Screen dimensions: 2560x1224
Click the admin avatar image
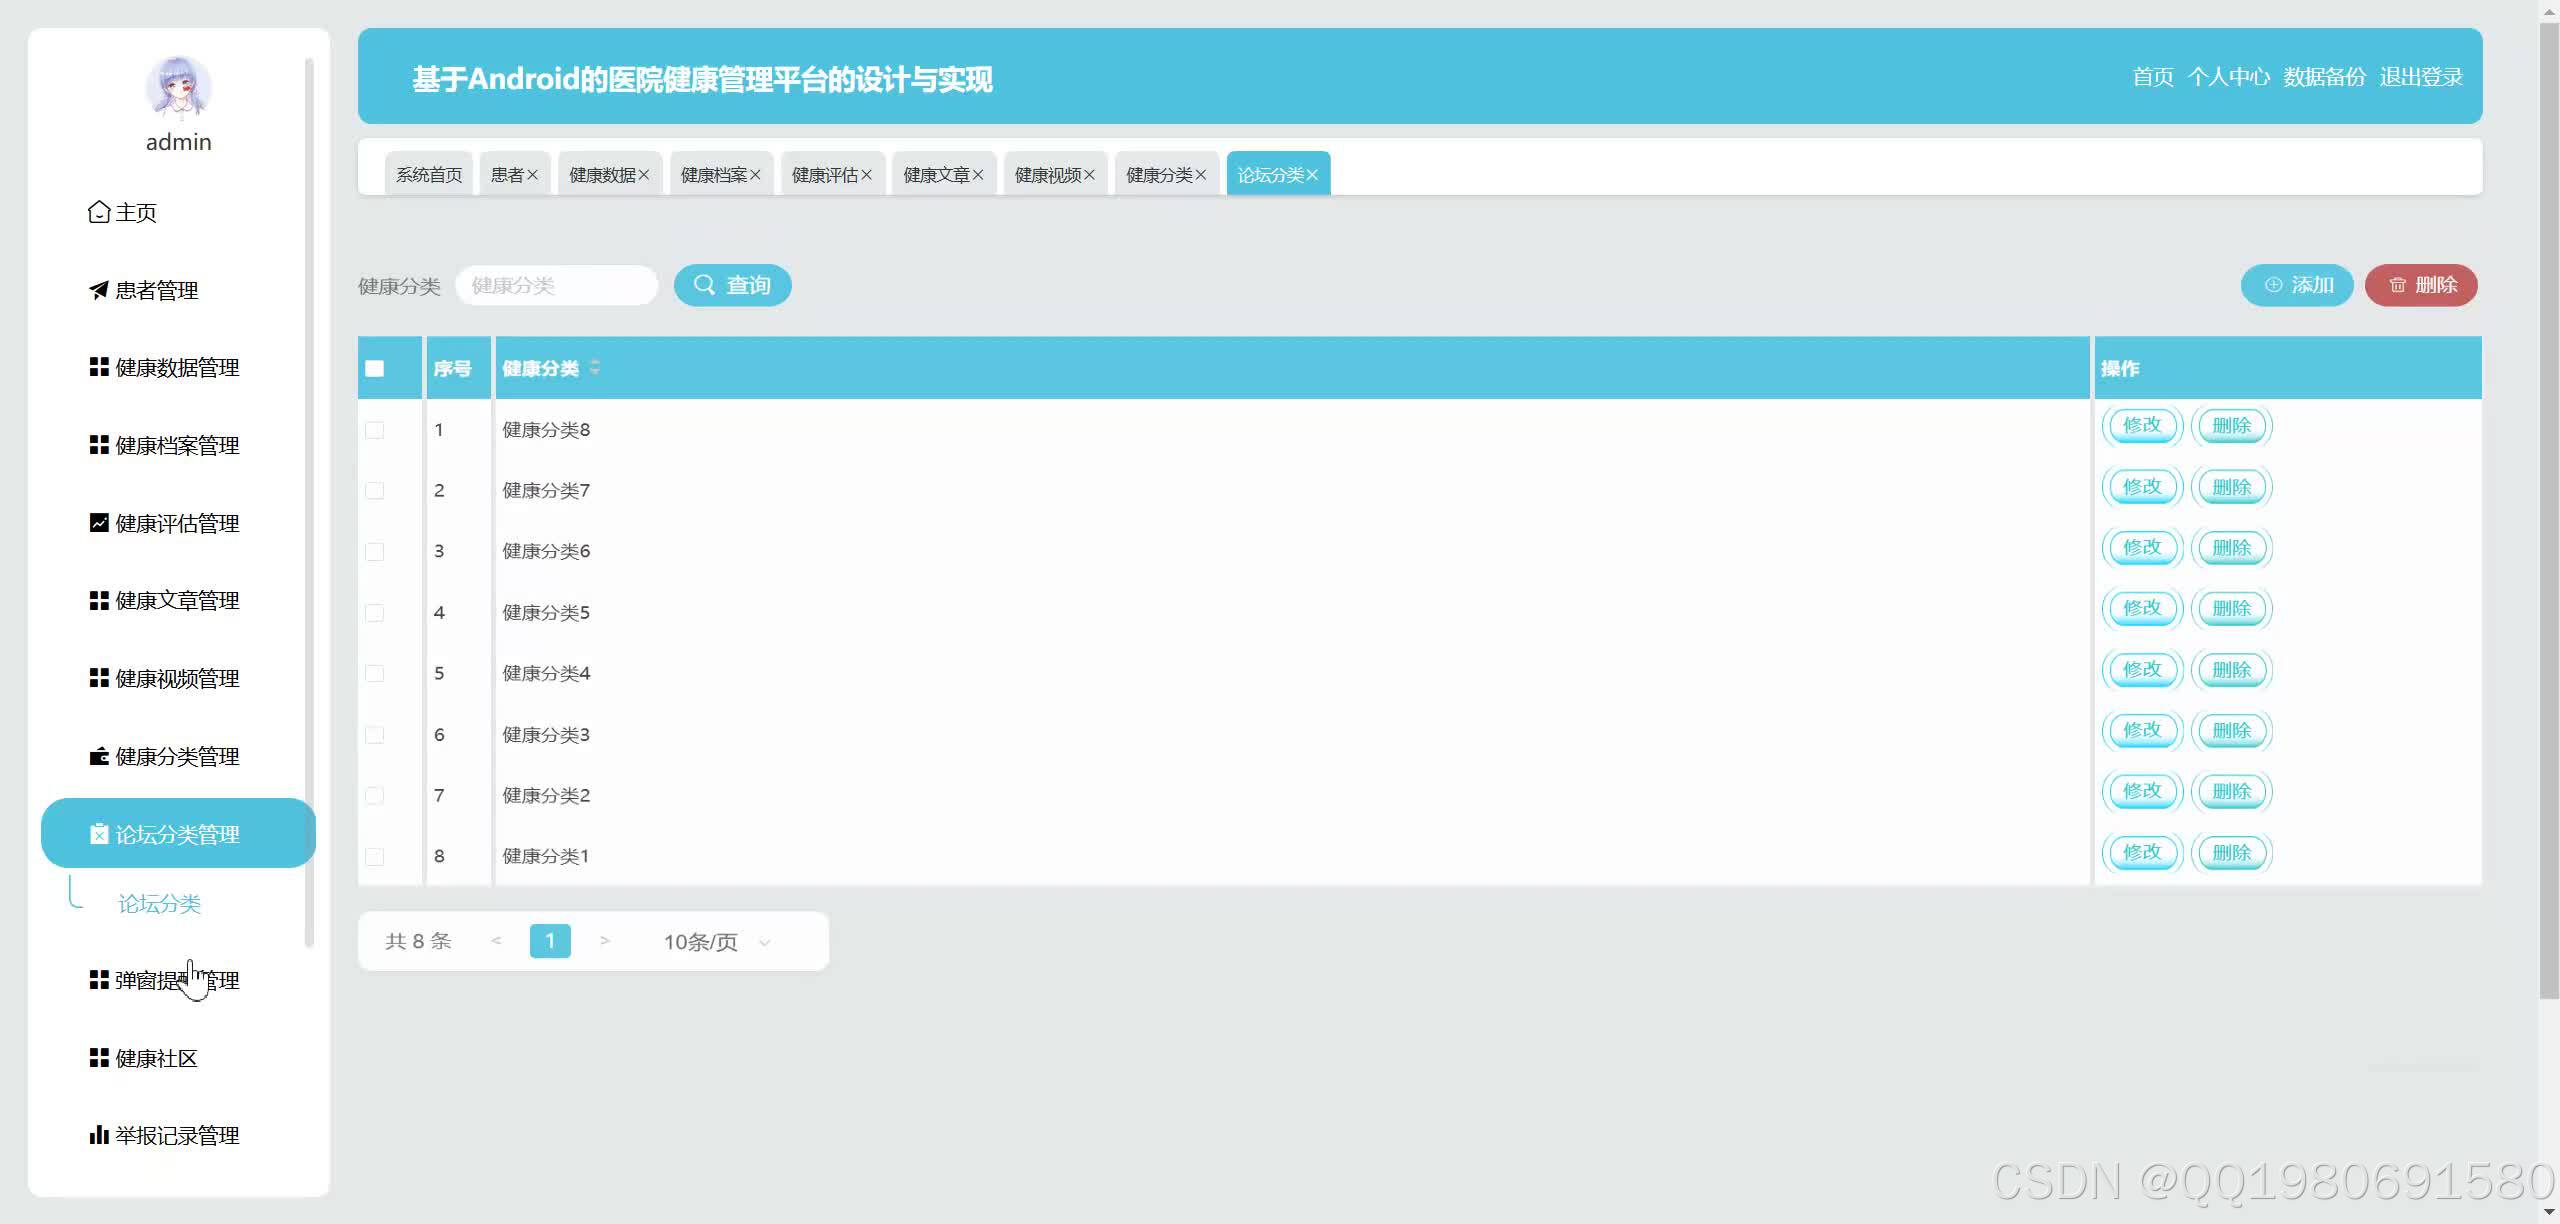tap(178, 87)
